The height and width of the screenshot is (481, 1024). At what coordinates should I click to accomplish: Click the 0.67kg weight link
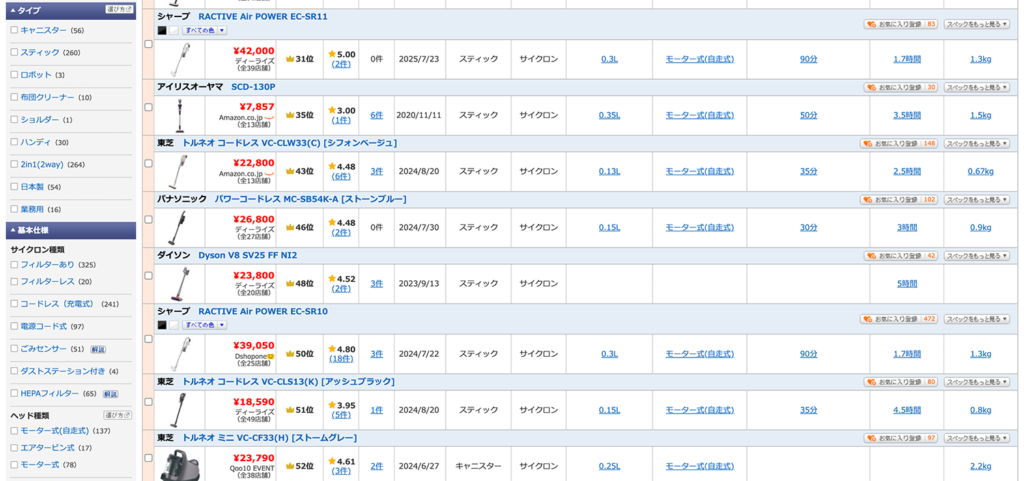tap(980, 172)
